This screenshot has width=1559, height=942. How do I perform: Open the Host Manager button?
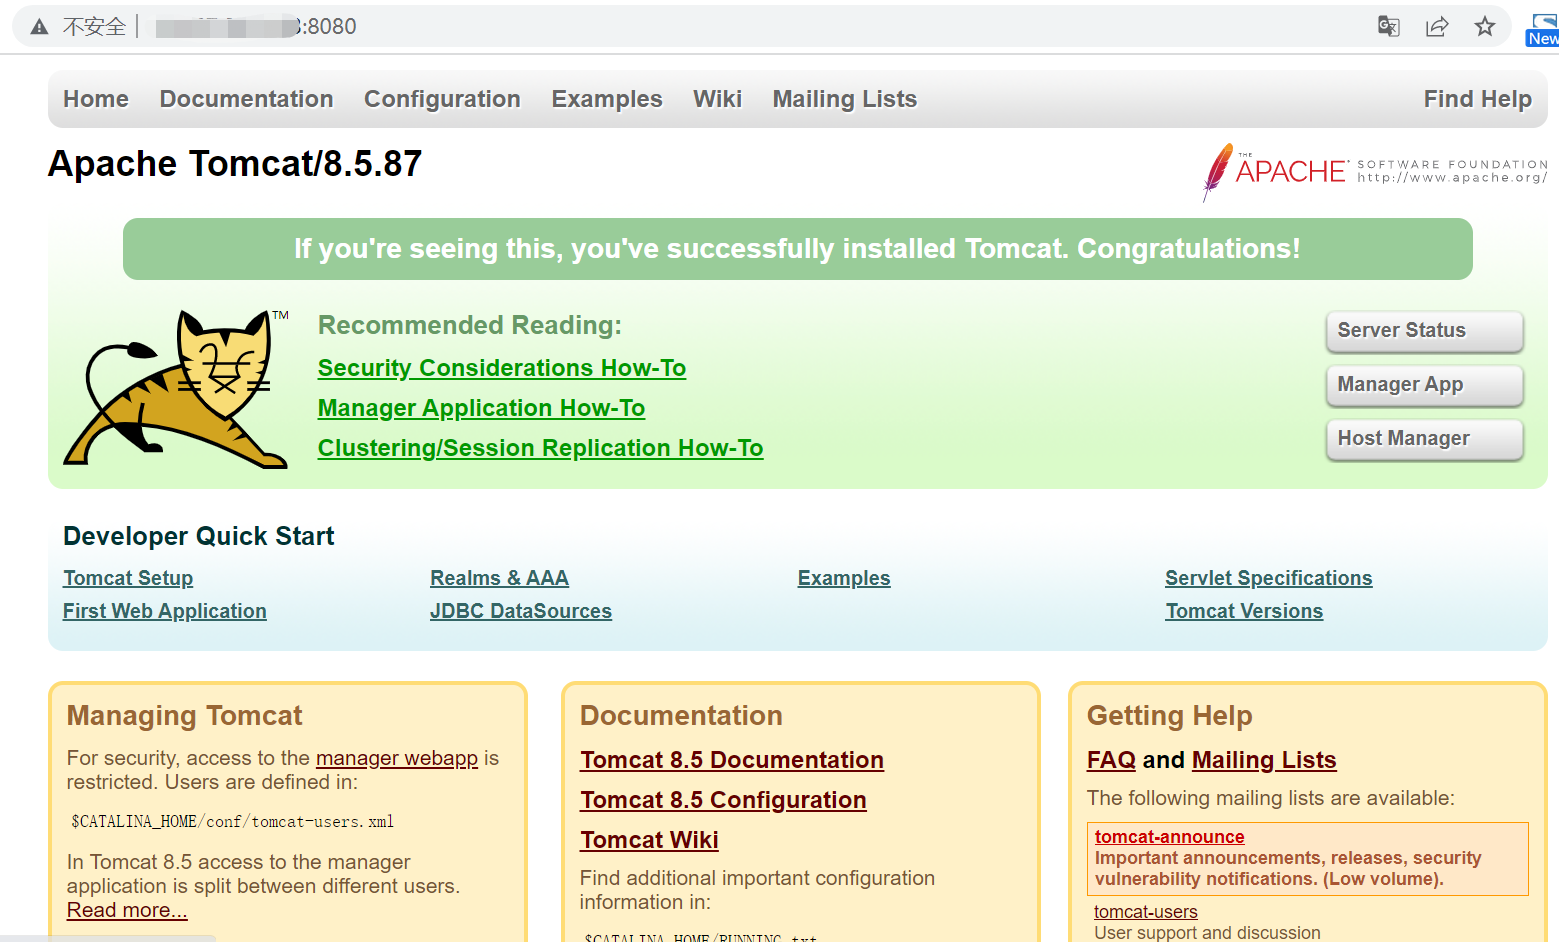click(1425, 439)
